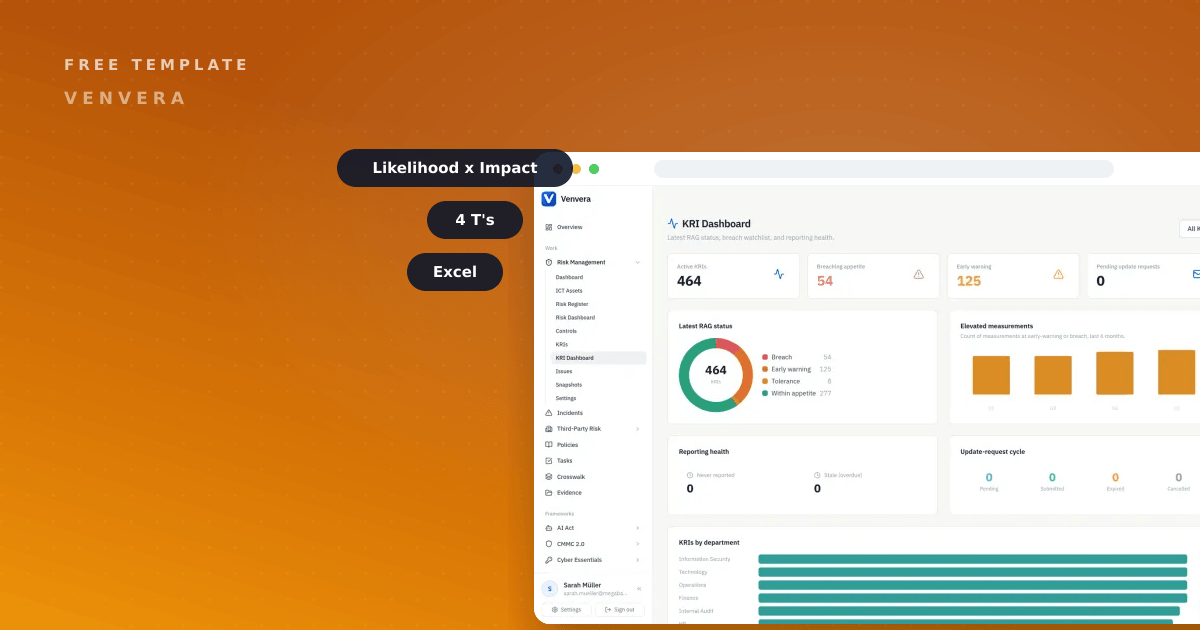Select Risk Register in sidebar
The width and height of the screenshot is (1200, 630).
point(572,304)
